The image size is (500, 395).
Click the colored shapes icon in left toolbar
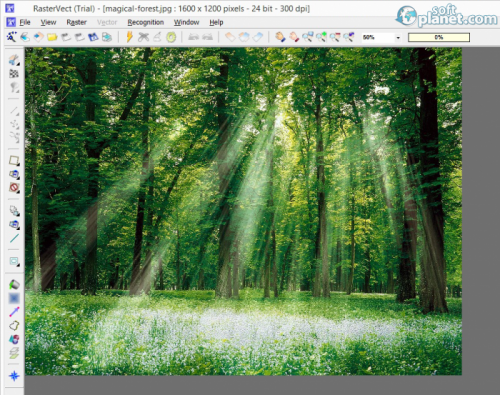pos(14,339)
